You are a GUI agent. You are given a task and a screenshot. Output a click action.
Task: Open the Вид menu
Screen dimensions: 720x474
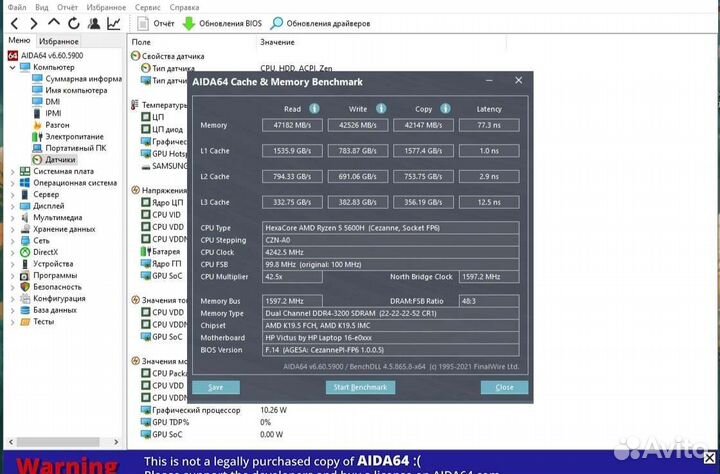point(41,7)
